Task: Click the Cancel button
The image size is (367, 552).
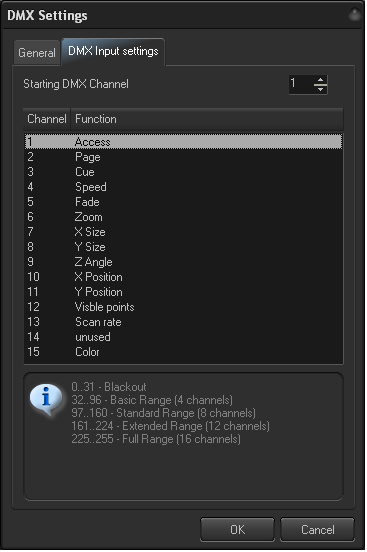Action: pos(317,529)
